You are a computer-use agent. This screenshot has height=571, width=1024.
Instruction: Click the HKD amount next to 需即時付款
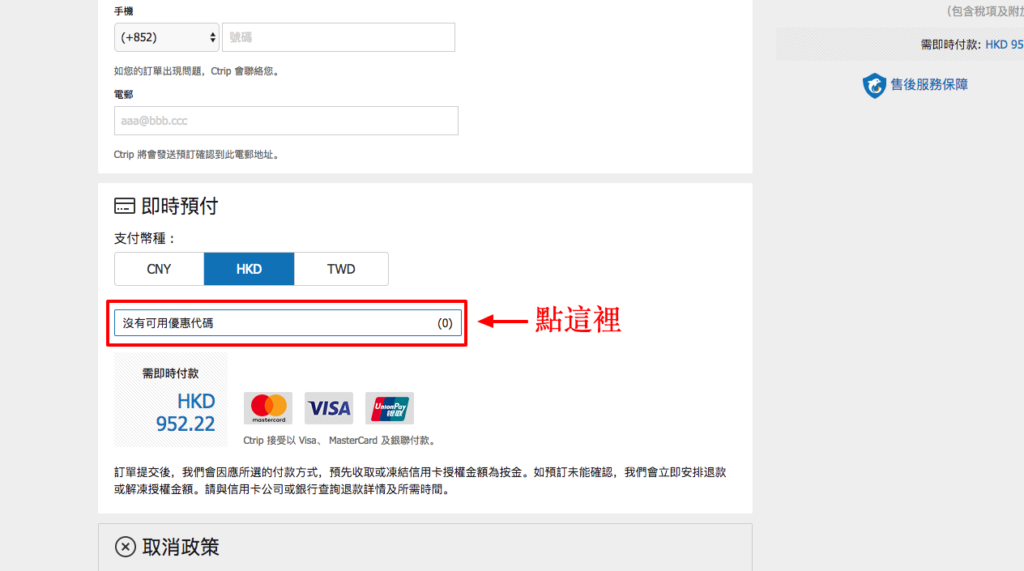coord(1004,44)
